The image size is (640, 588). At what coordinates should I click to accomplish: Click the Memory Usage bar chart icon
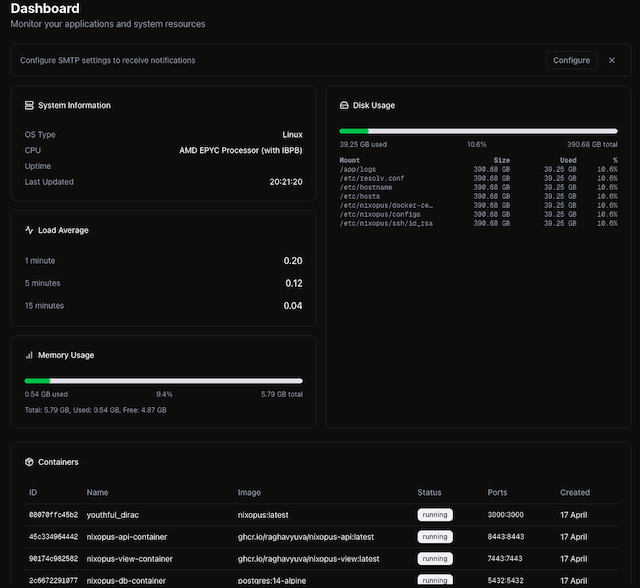[x=29, y=355]
